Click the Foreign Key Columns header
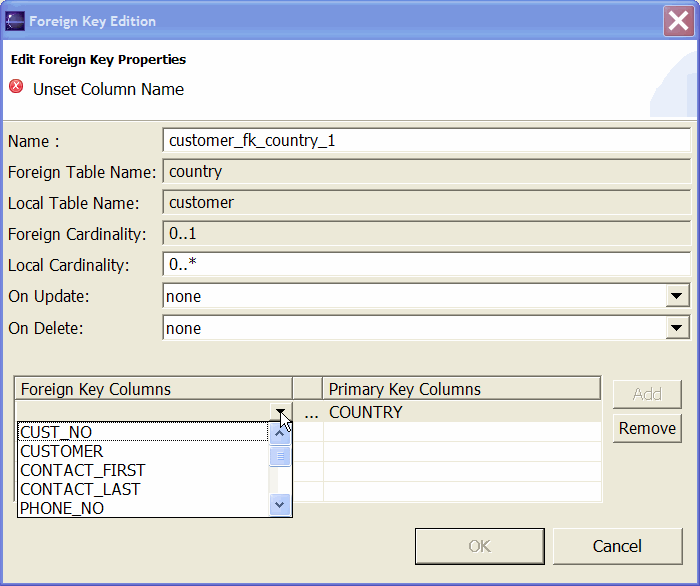The image size is (700, 586). [154, 389]
